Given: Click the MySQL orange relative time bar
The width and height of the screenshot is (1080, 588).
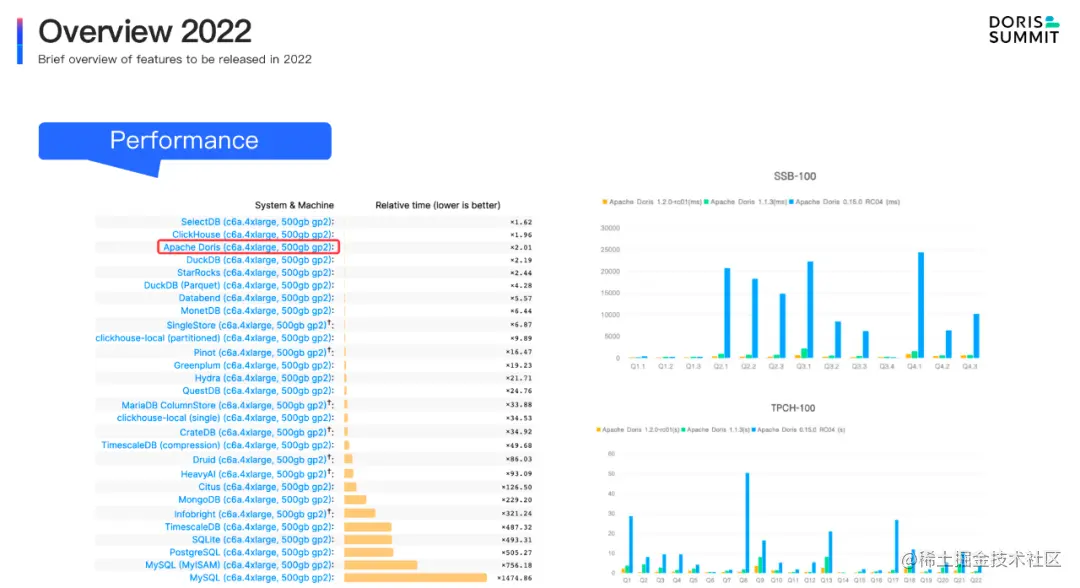Looking at the screenshot, I should pos(415,578).
